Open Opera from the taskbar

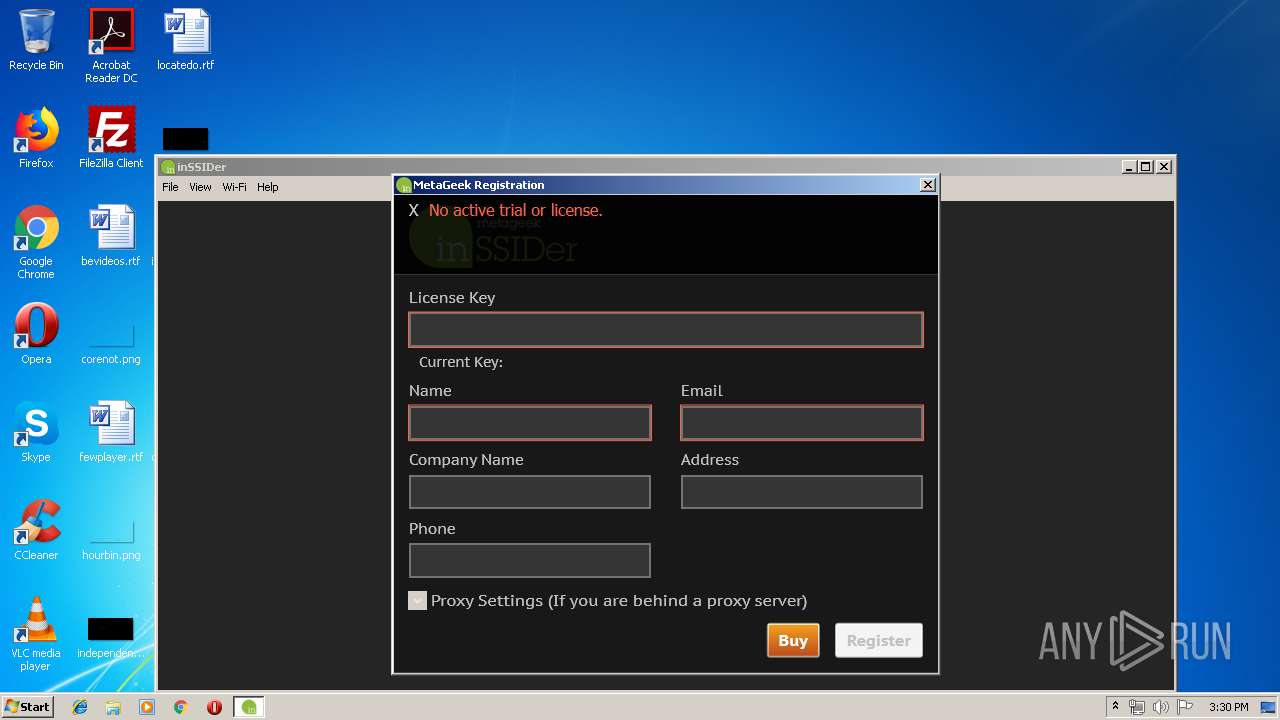(214, 707)
